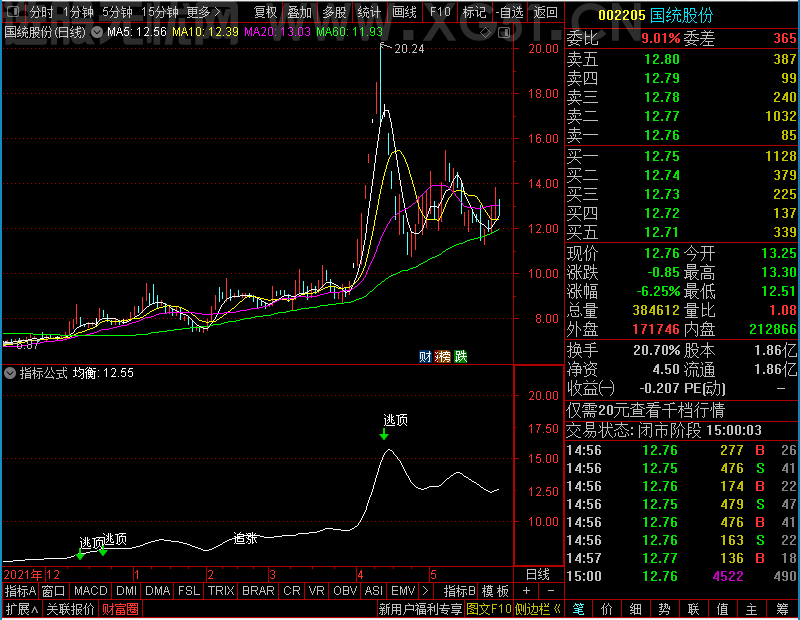Select 笔 tick tab

click(x=578, y=609)
